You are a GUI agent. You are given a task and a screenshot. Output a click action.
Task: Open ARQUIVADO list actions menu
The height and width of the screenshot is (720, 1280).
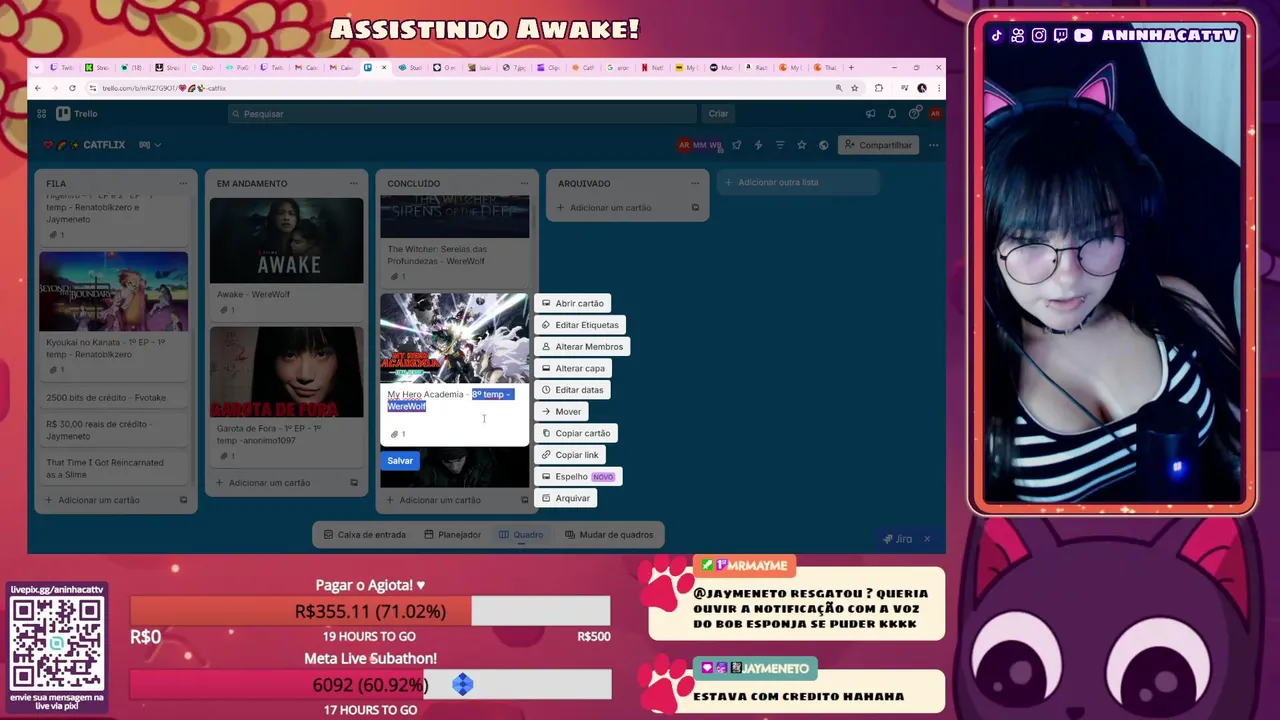695,183
